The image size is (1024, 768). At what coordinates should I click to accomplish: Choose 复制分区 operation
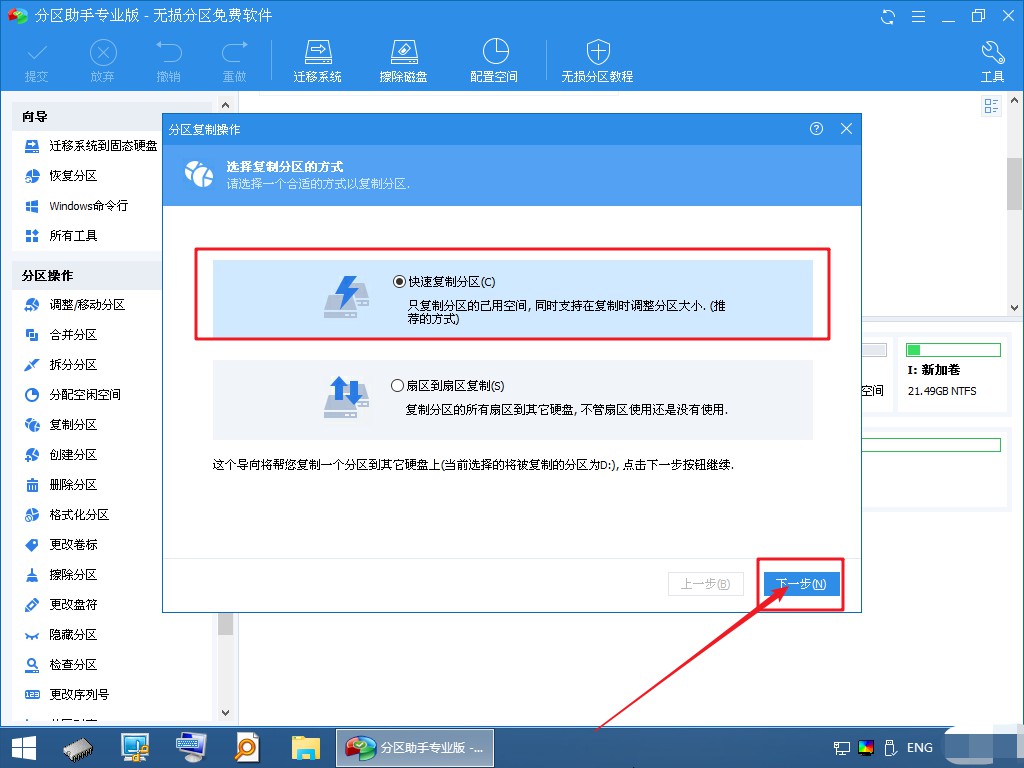click(61, 424)
